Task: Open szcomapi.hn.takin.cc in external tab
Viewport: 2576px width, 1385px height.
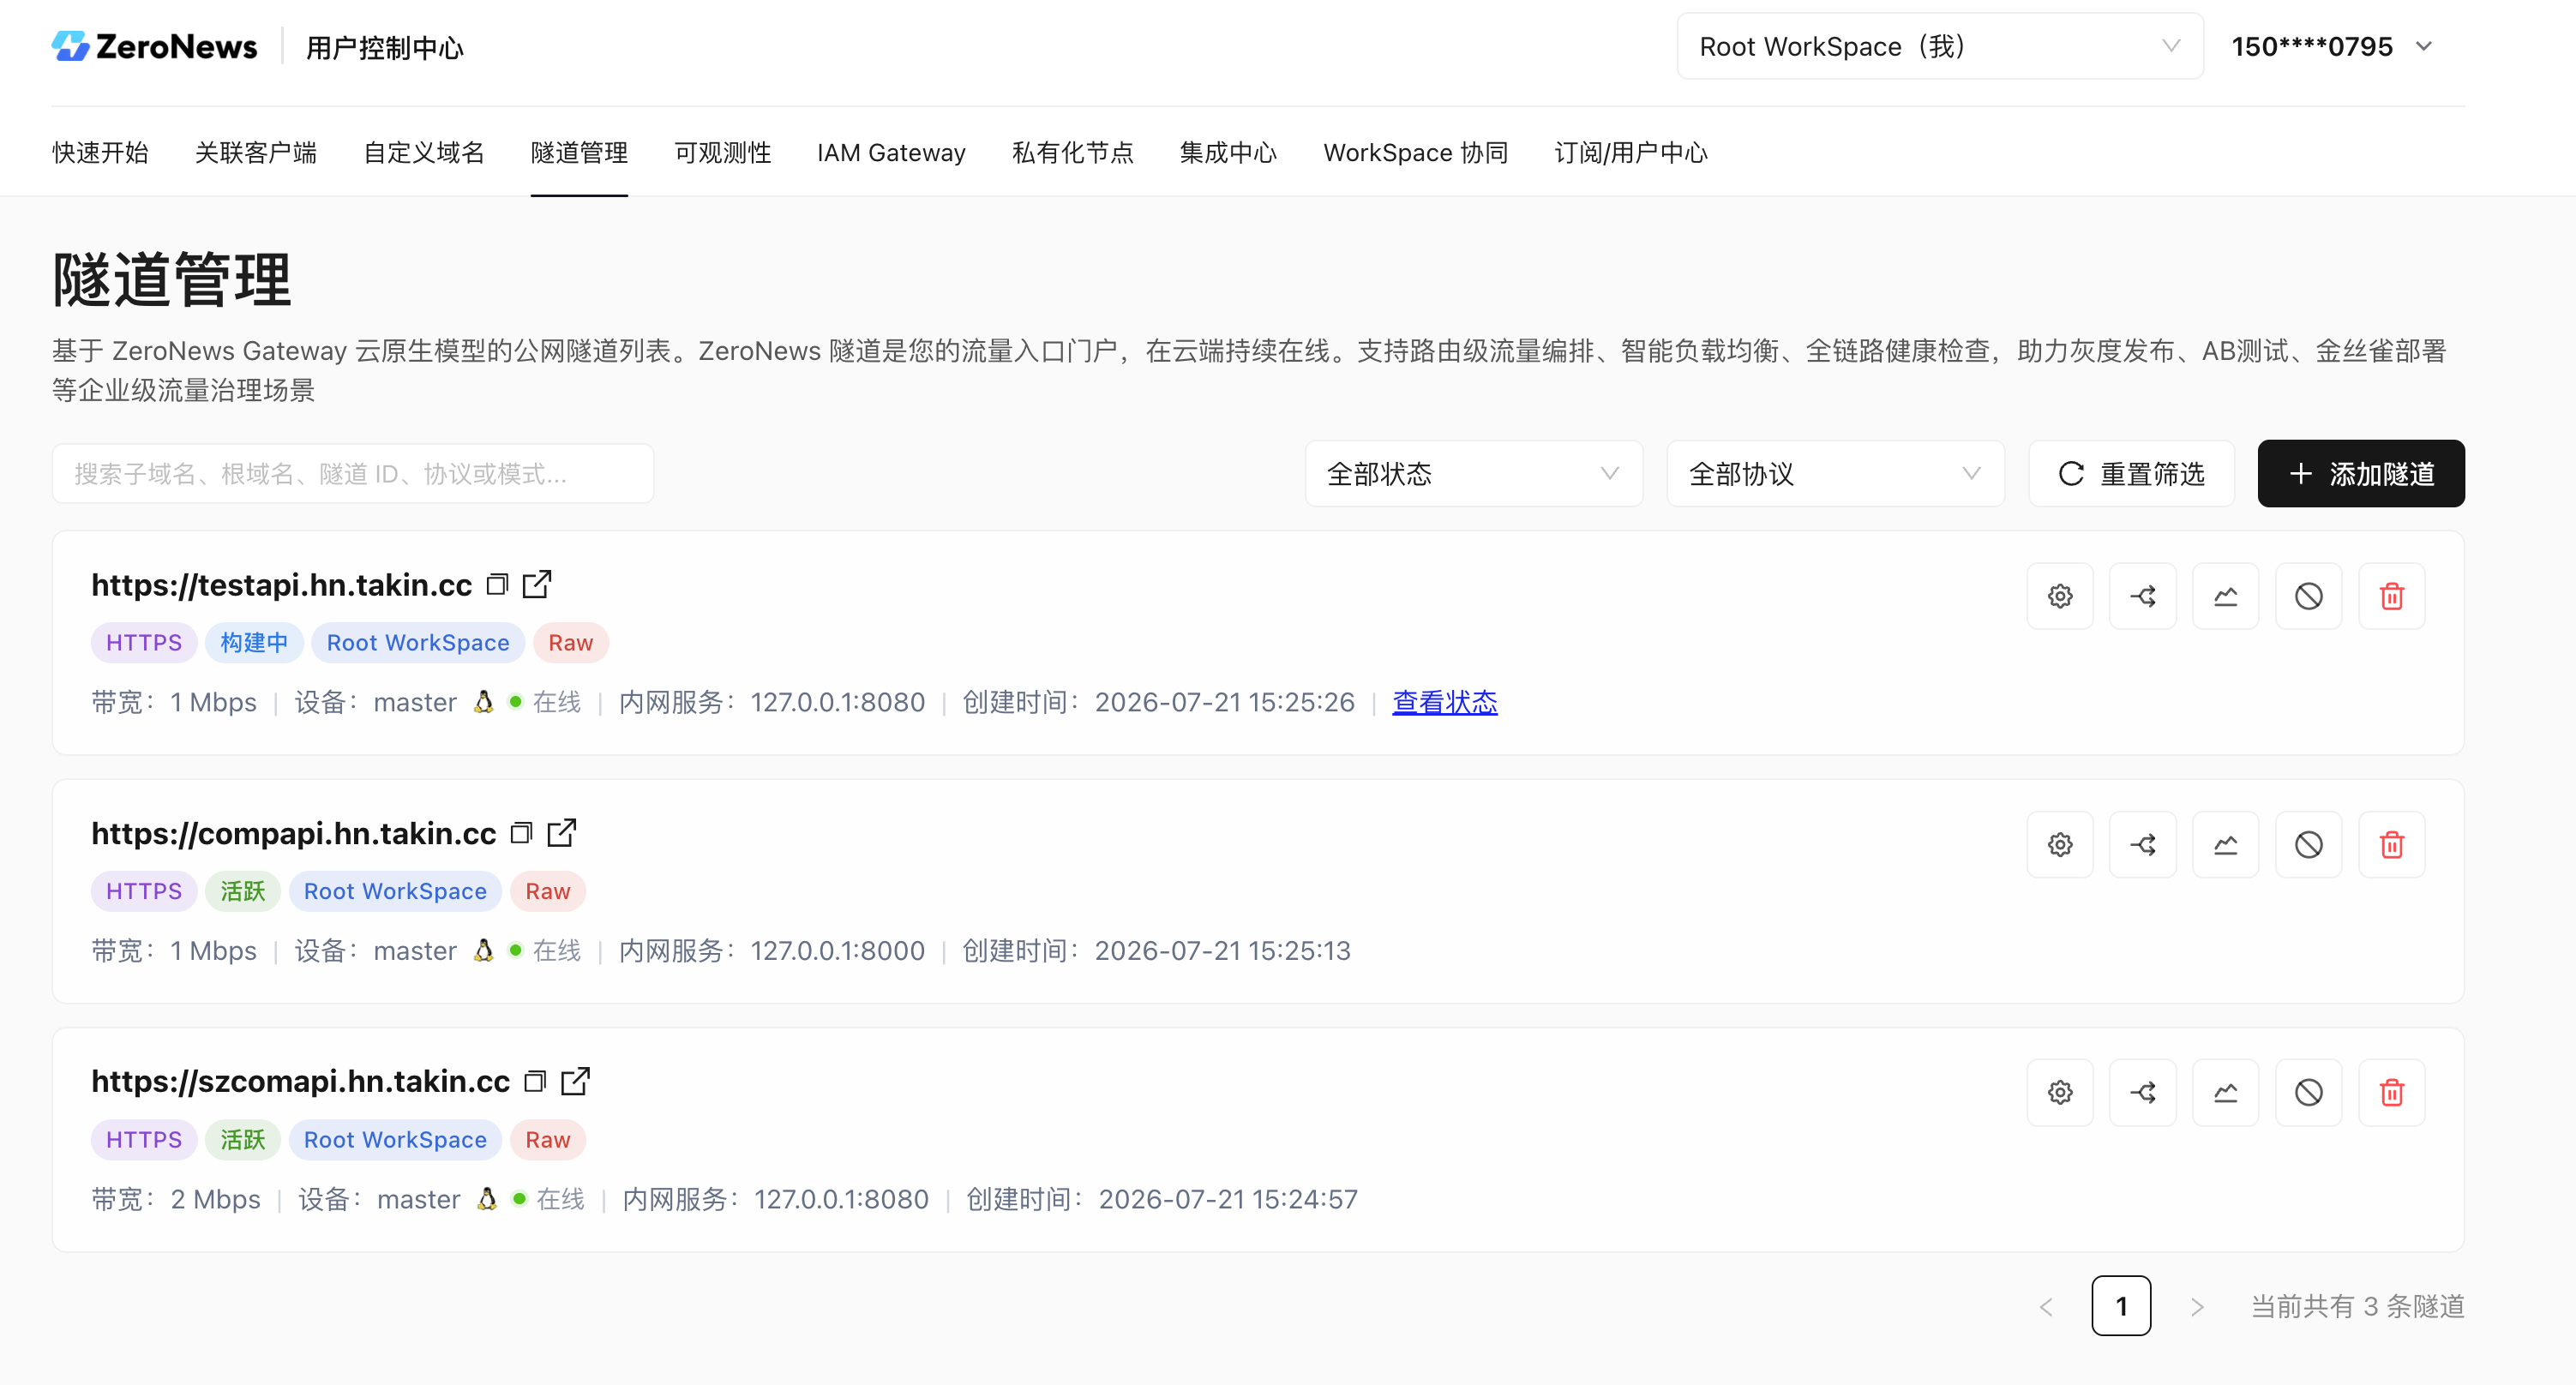Action: click(575, 1081)
